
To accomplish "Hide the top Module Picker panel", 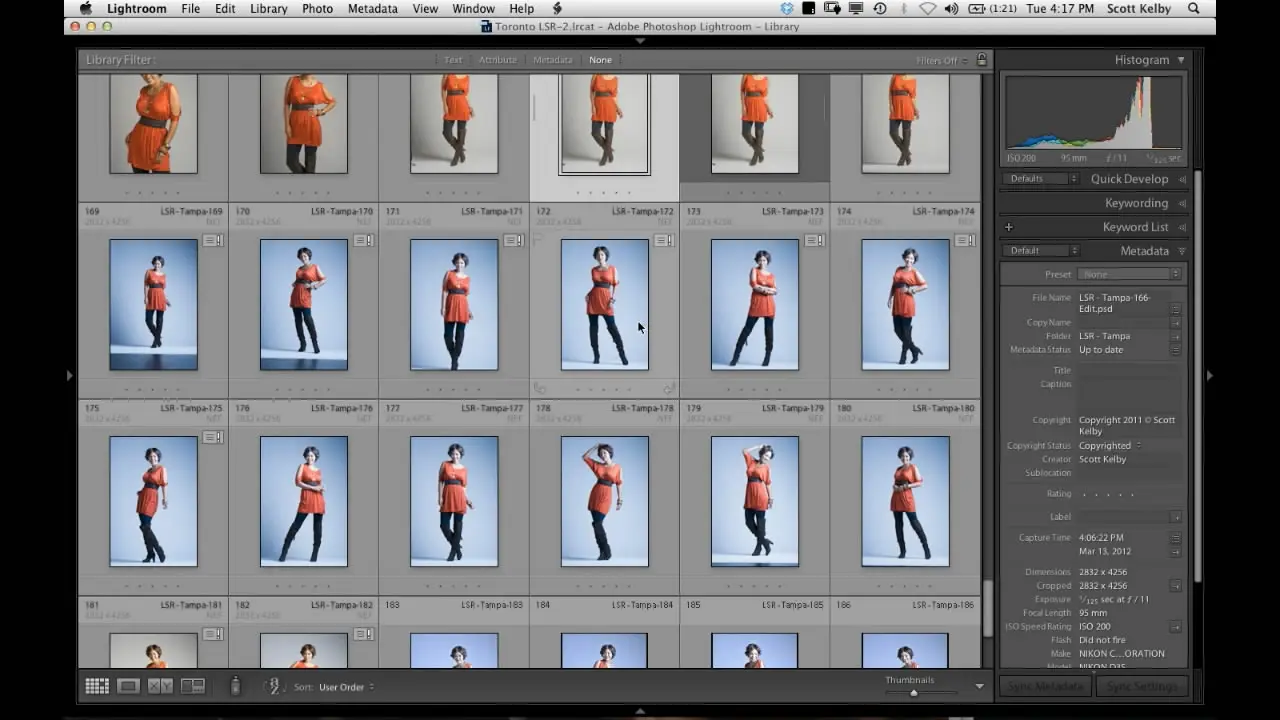I will [640, 41].
